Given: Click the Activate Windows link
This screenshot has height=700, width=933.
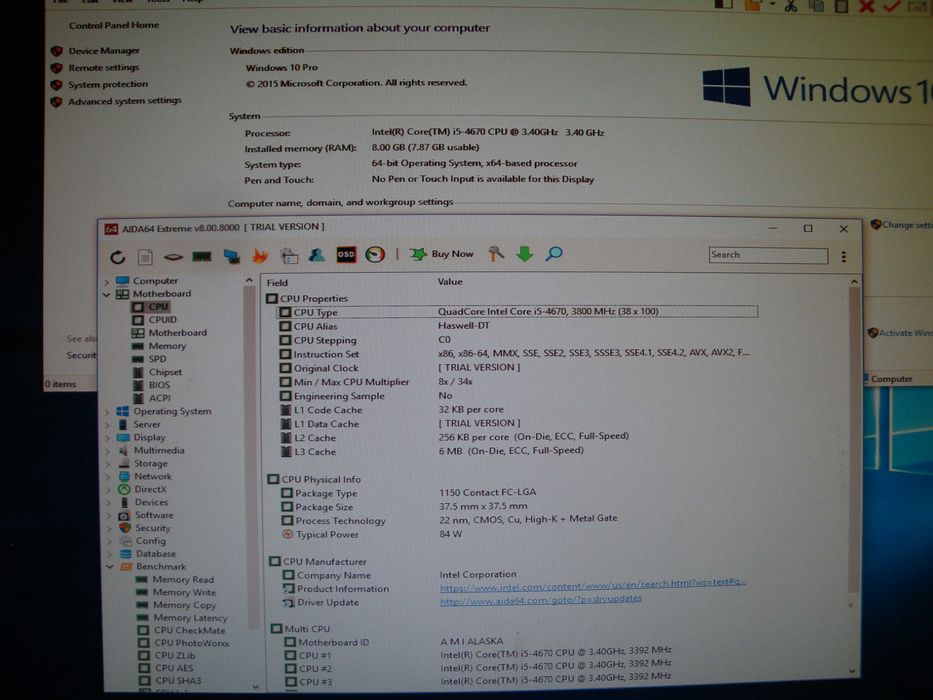Looking at the screenshot, I should 906,333.
